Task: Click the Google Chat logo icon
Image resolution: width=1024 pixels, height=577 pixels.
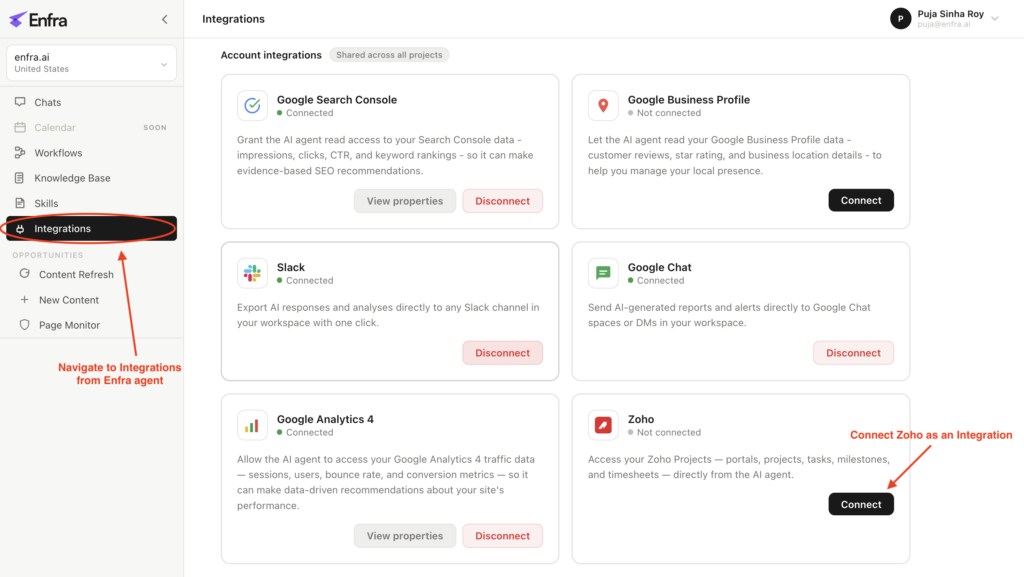Action: tap(603, 273)
